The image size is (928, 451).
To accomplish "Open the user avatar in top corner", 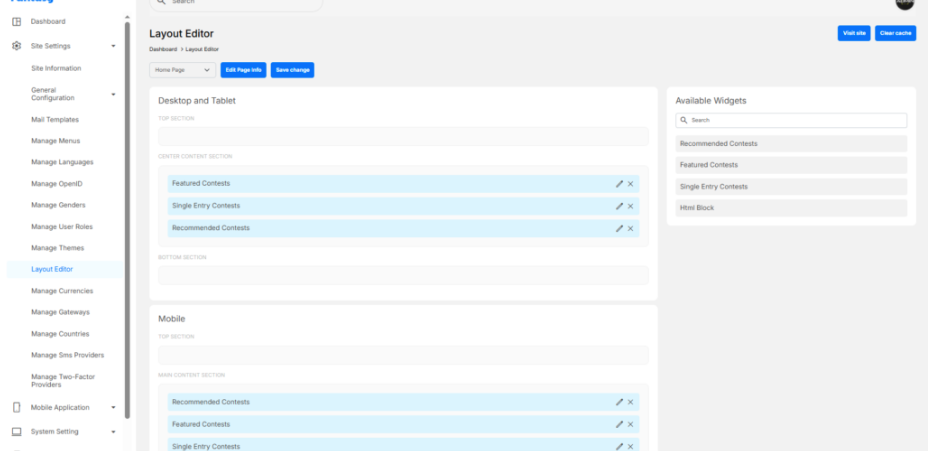I will [904, 4].
